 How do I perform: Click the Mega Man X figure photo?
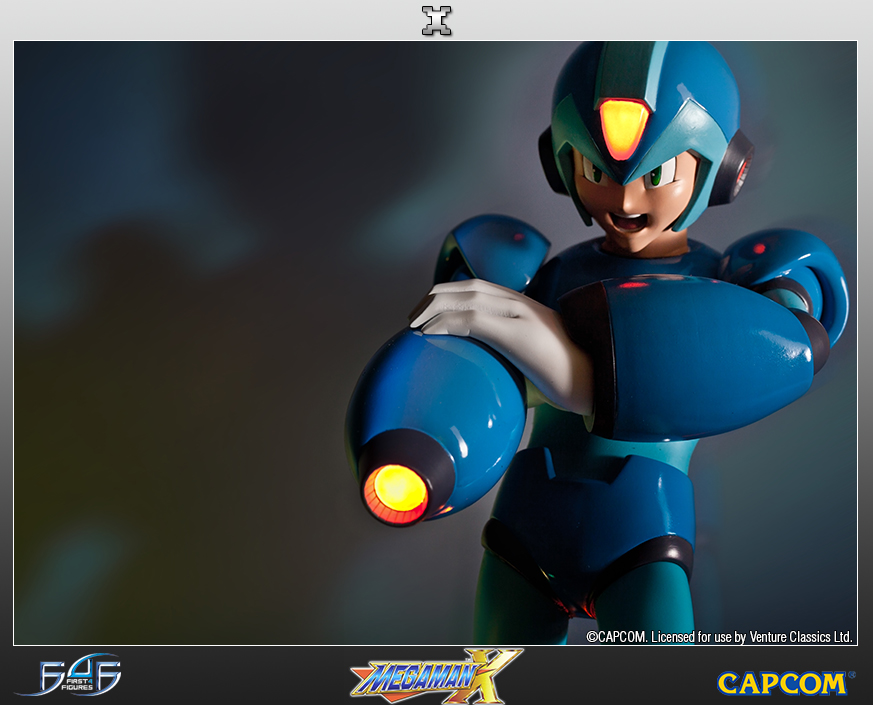(x=435, y=343)
